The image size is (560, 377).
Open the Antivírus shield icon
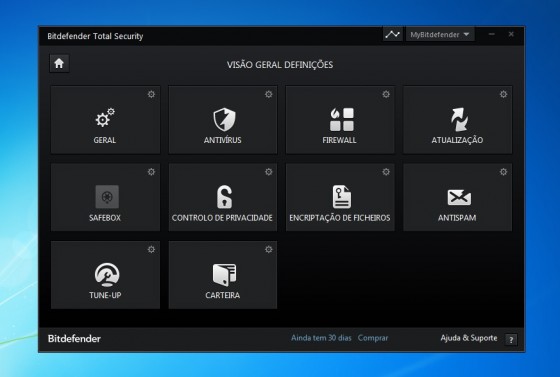pyautogui.click(x=224, y=119)
